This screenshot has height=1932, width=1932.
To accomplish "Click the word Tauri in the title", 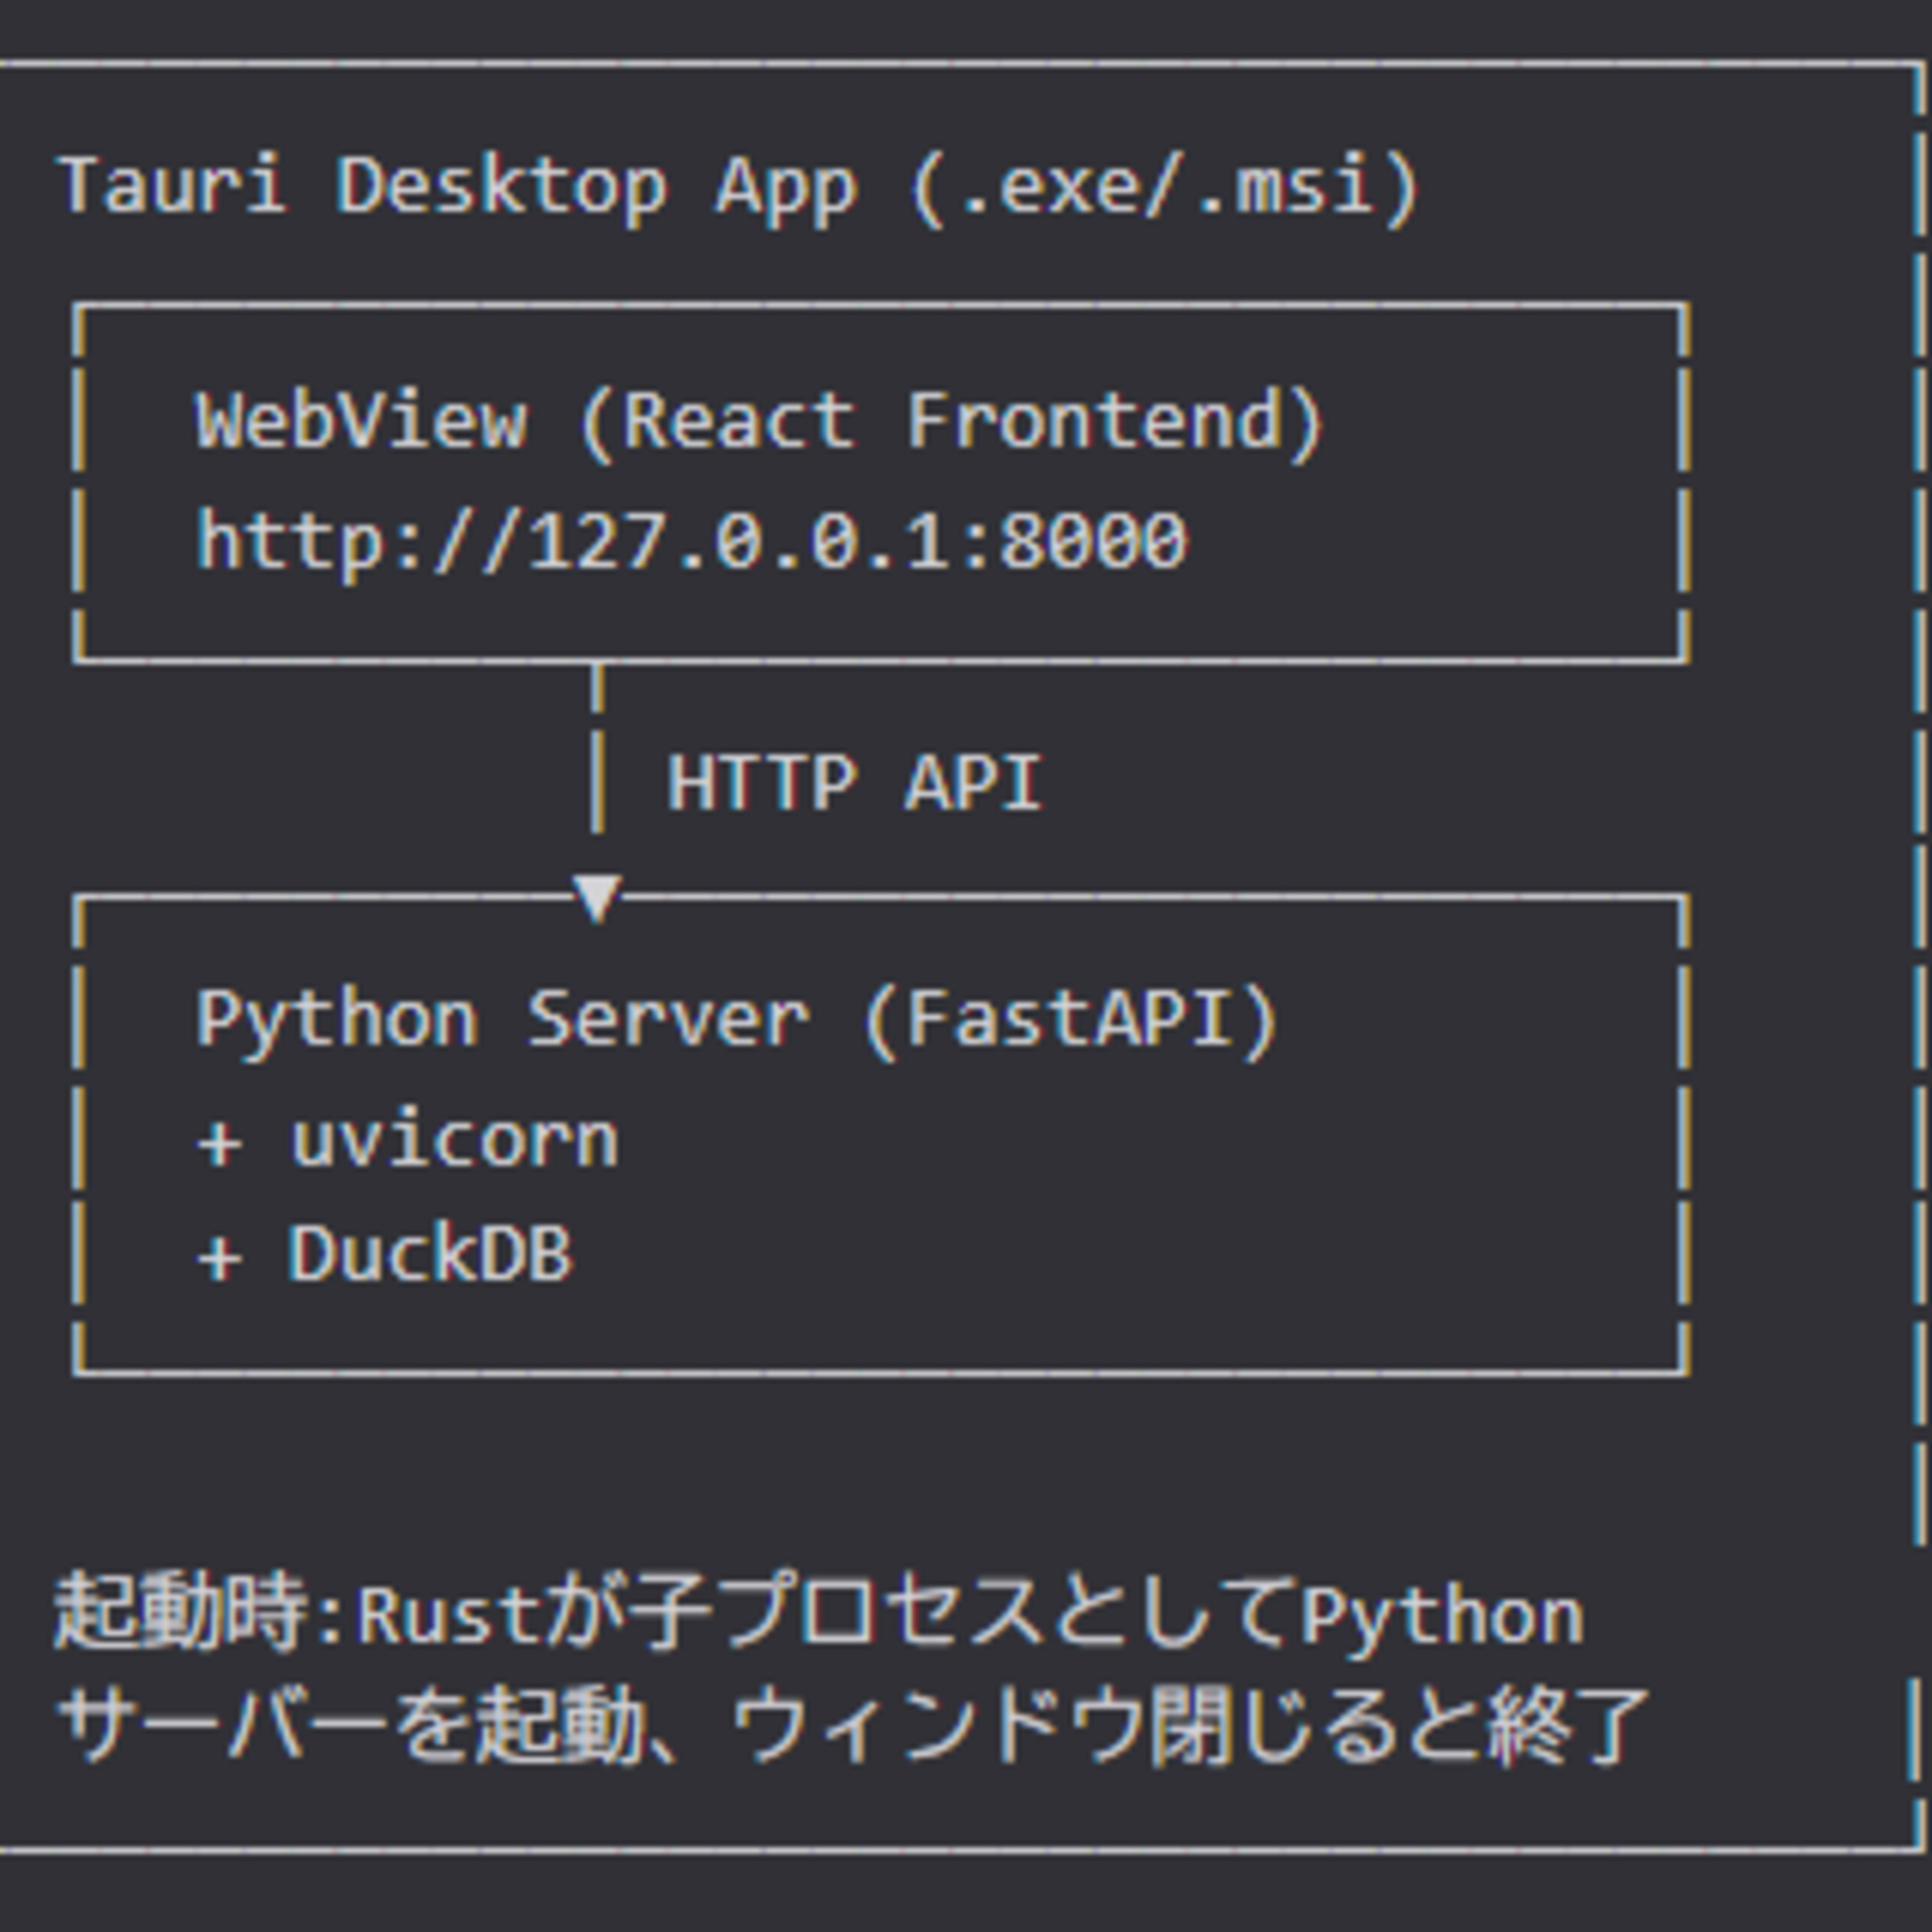I will [x=172, y=186].
